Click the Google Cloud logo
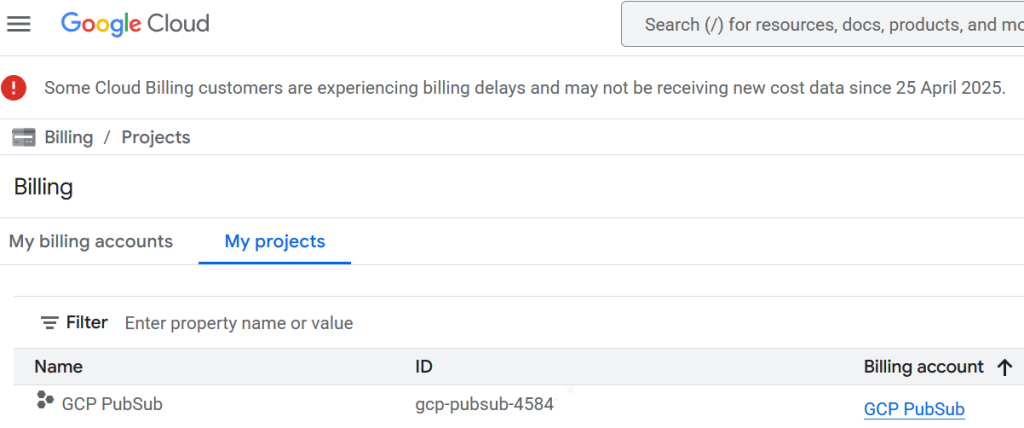Image resolution: width=1024 pixels, height=428 pixels. [x=135, y=24]
